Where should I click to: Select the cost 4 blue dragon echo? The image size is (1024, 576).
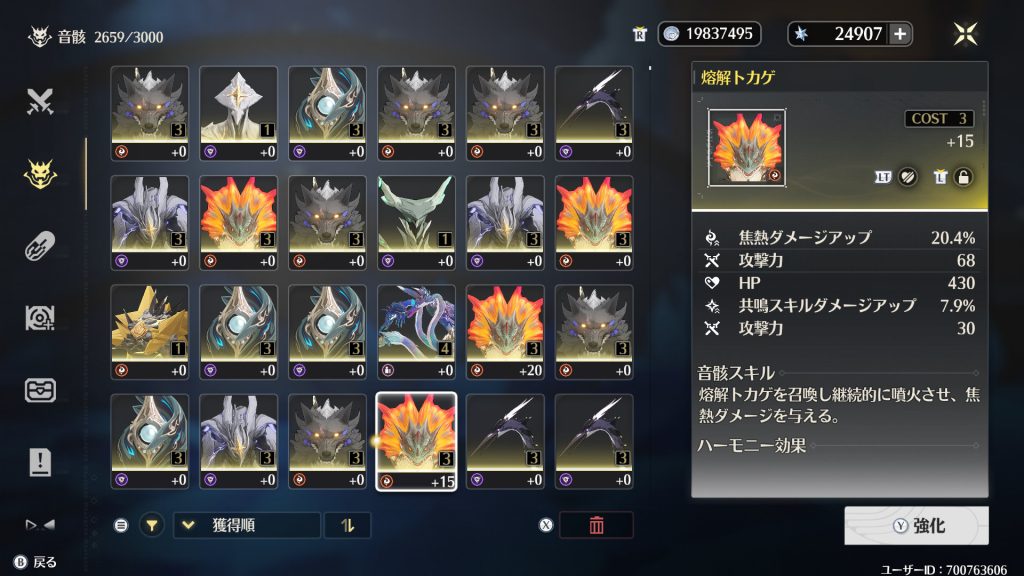click(416, 332)
